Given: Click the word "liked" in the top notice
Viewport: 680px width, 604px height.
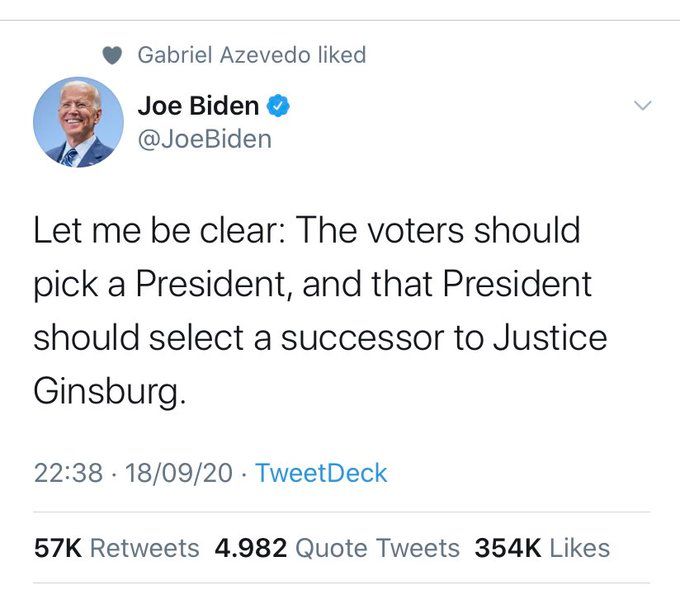Looking at the screenshot, I should click(341, 55).
